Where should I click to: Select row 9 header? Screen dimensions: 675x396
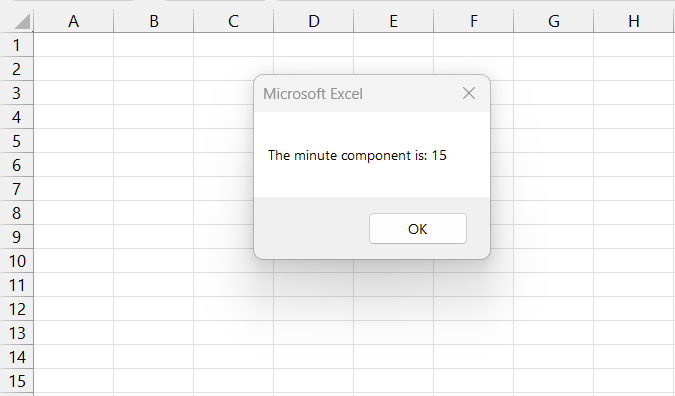[x=16, y=237]
